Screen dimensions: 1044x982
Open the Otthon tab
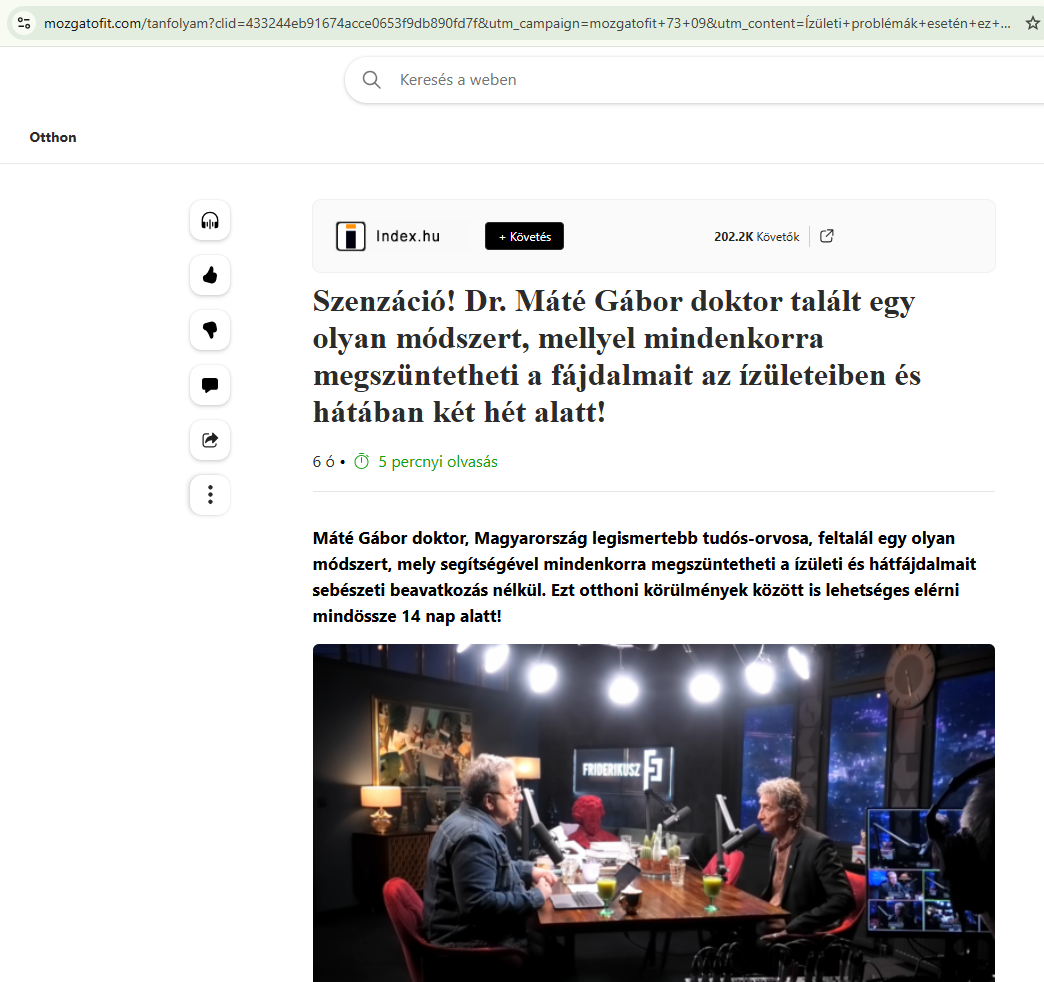pyautogui.click(x=53, y=137)
